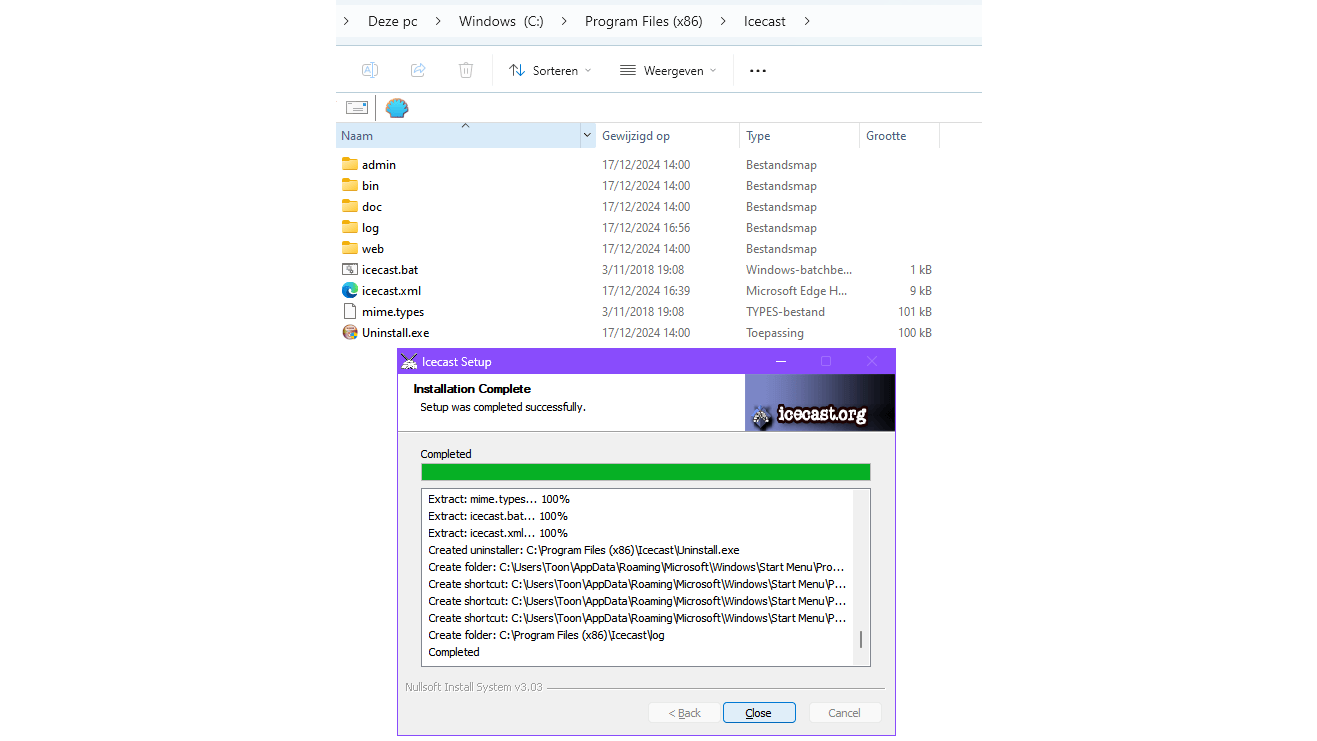
Task: Click the green installation progress bar
Action: [x=646, y=472]
